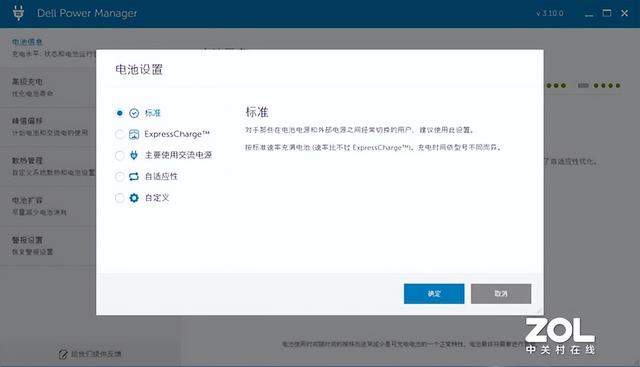640x367 pixels.
Task: Select the ExpressCharge radio button
Action: [119, 134]
